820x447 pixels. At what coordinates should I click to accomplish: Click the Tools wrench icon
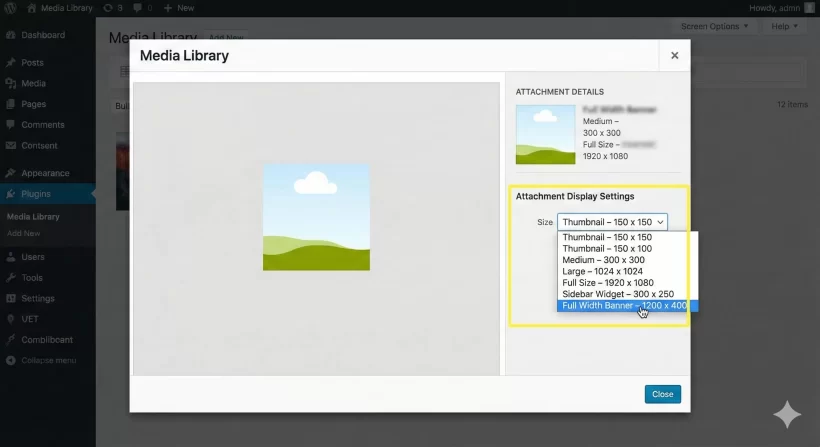(x=10, y=278)
